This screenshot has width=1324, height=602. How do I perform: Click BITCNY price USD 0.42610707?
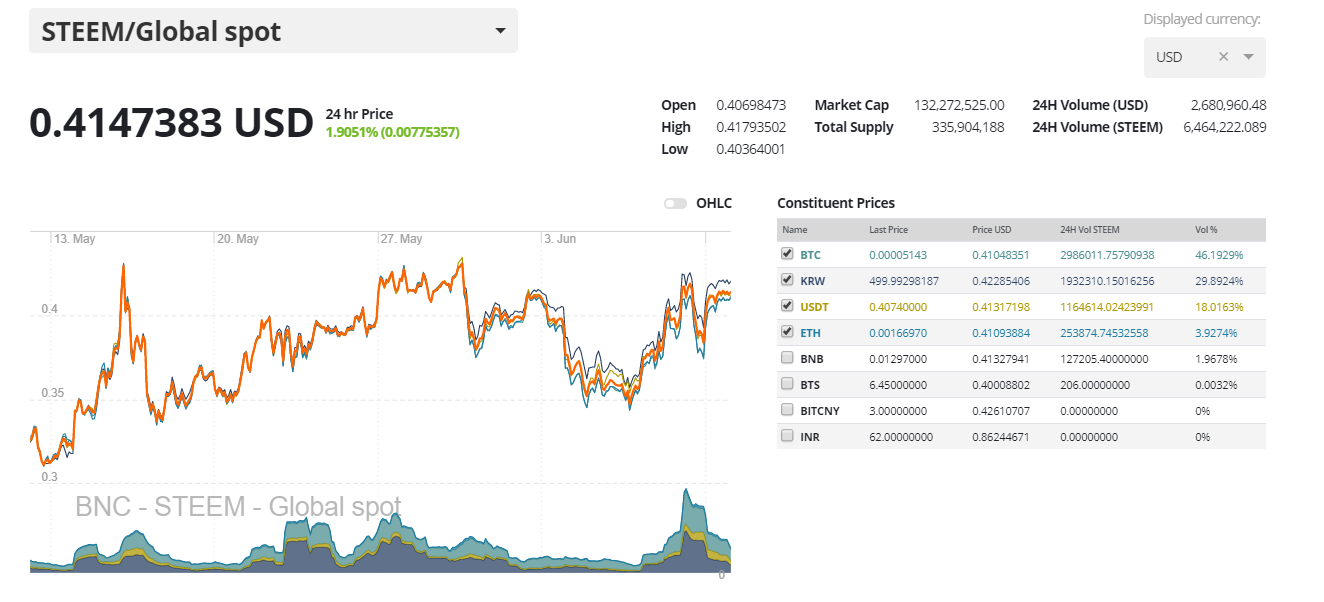pyautogui.click(x=1001, y=410)
